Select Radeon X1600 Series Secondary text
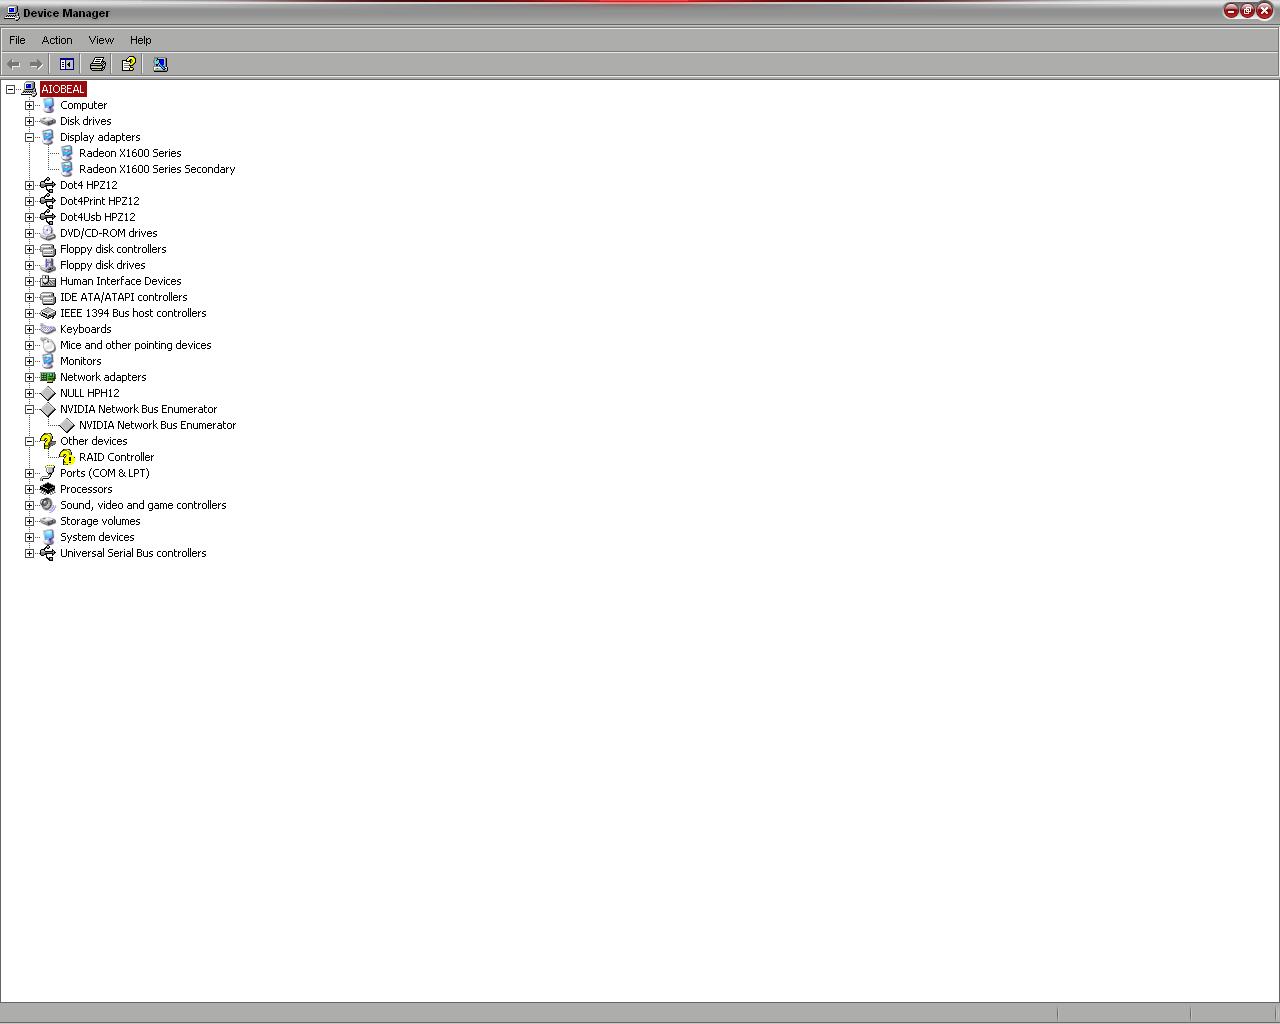This screenshot has width=1280, height=1024. click(157, 169)
